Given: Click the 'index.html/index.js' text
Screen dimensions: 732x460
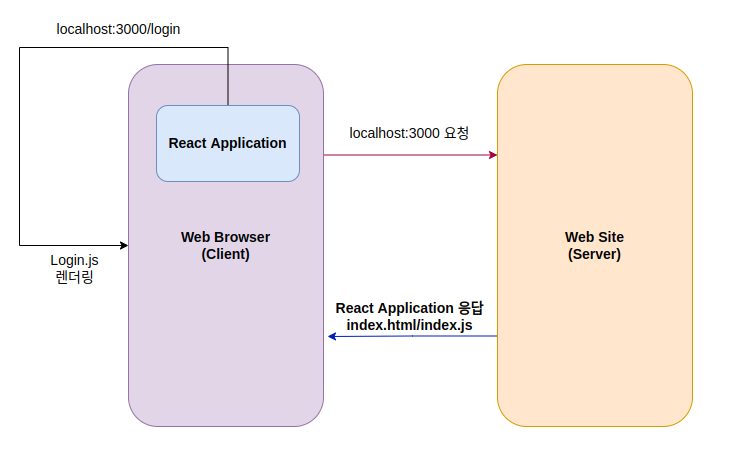Looking at the screenshot, I should click(409, 325).
